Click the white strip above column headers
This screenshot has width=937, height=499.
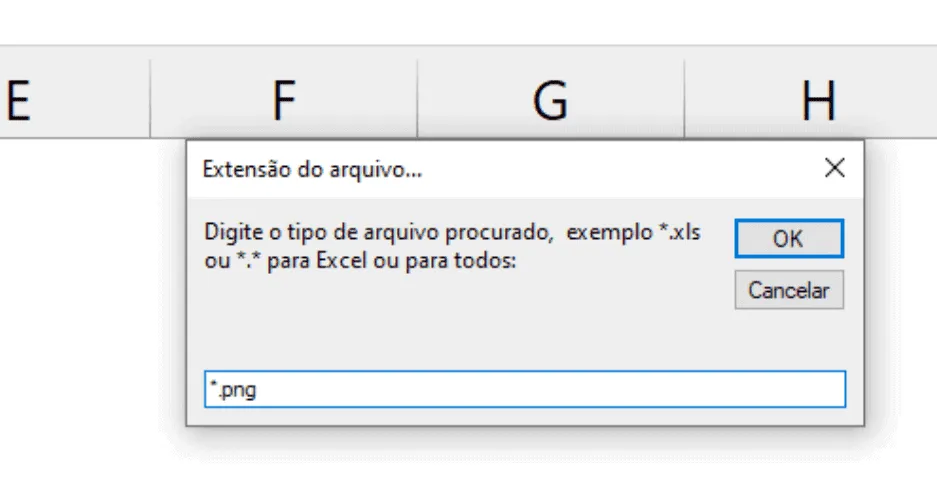(x=468, y=22)
